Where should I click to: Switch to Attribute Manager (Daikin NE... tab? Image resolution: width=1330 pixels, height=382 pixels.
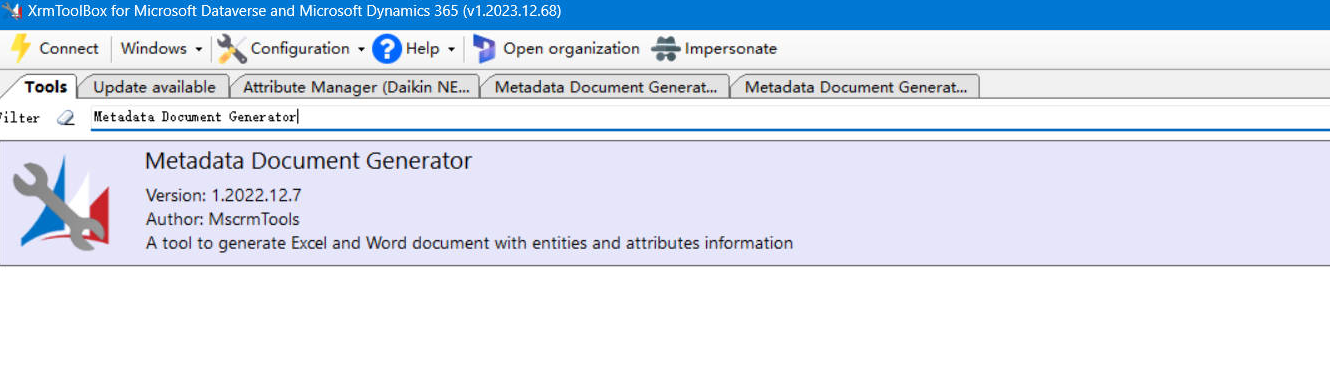[356, 87]
